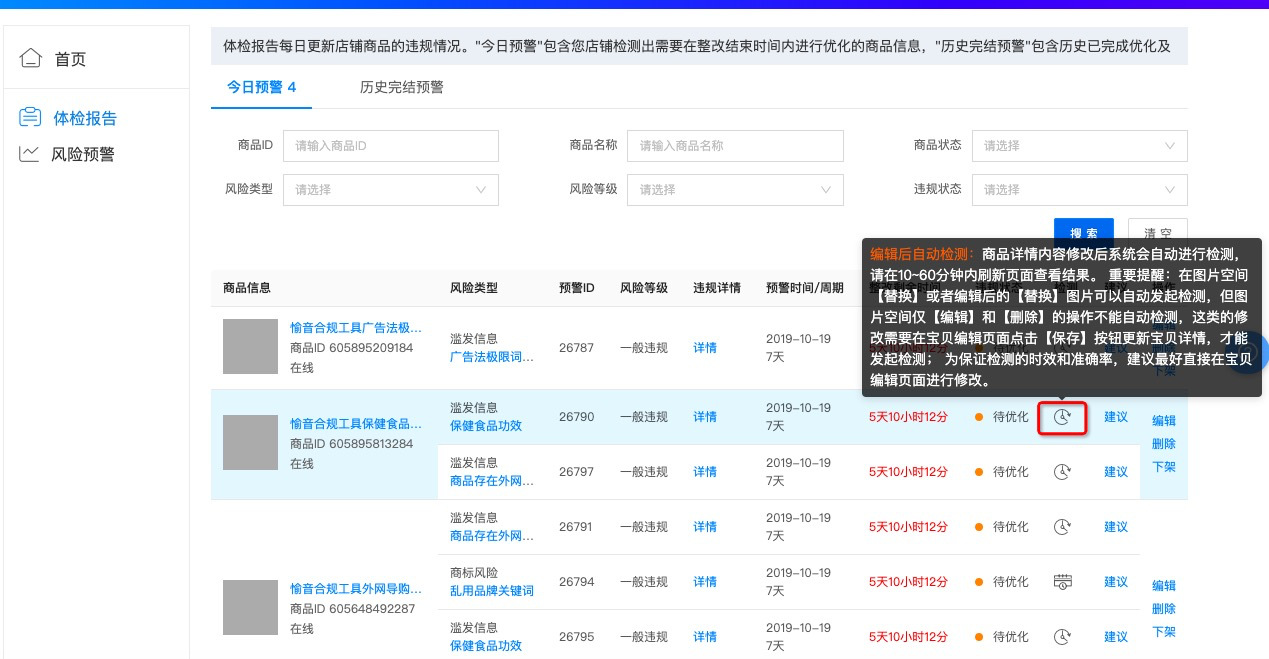Click thumbnail of product 605648492287
Image resolution: width=1269 pixels, height=659 pixels.
[250, 607]
